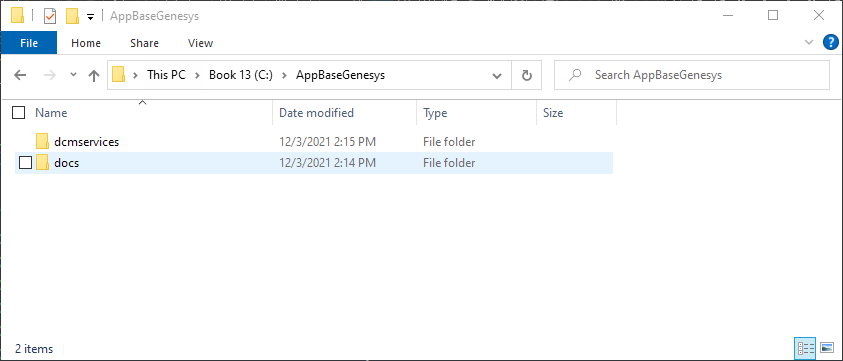Viewport: 843px width, 361px height.
Task: Go up one level with up arrow
Action: (x=94, y=75)
